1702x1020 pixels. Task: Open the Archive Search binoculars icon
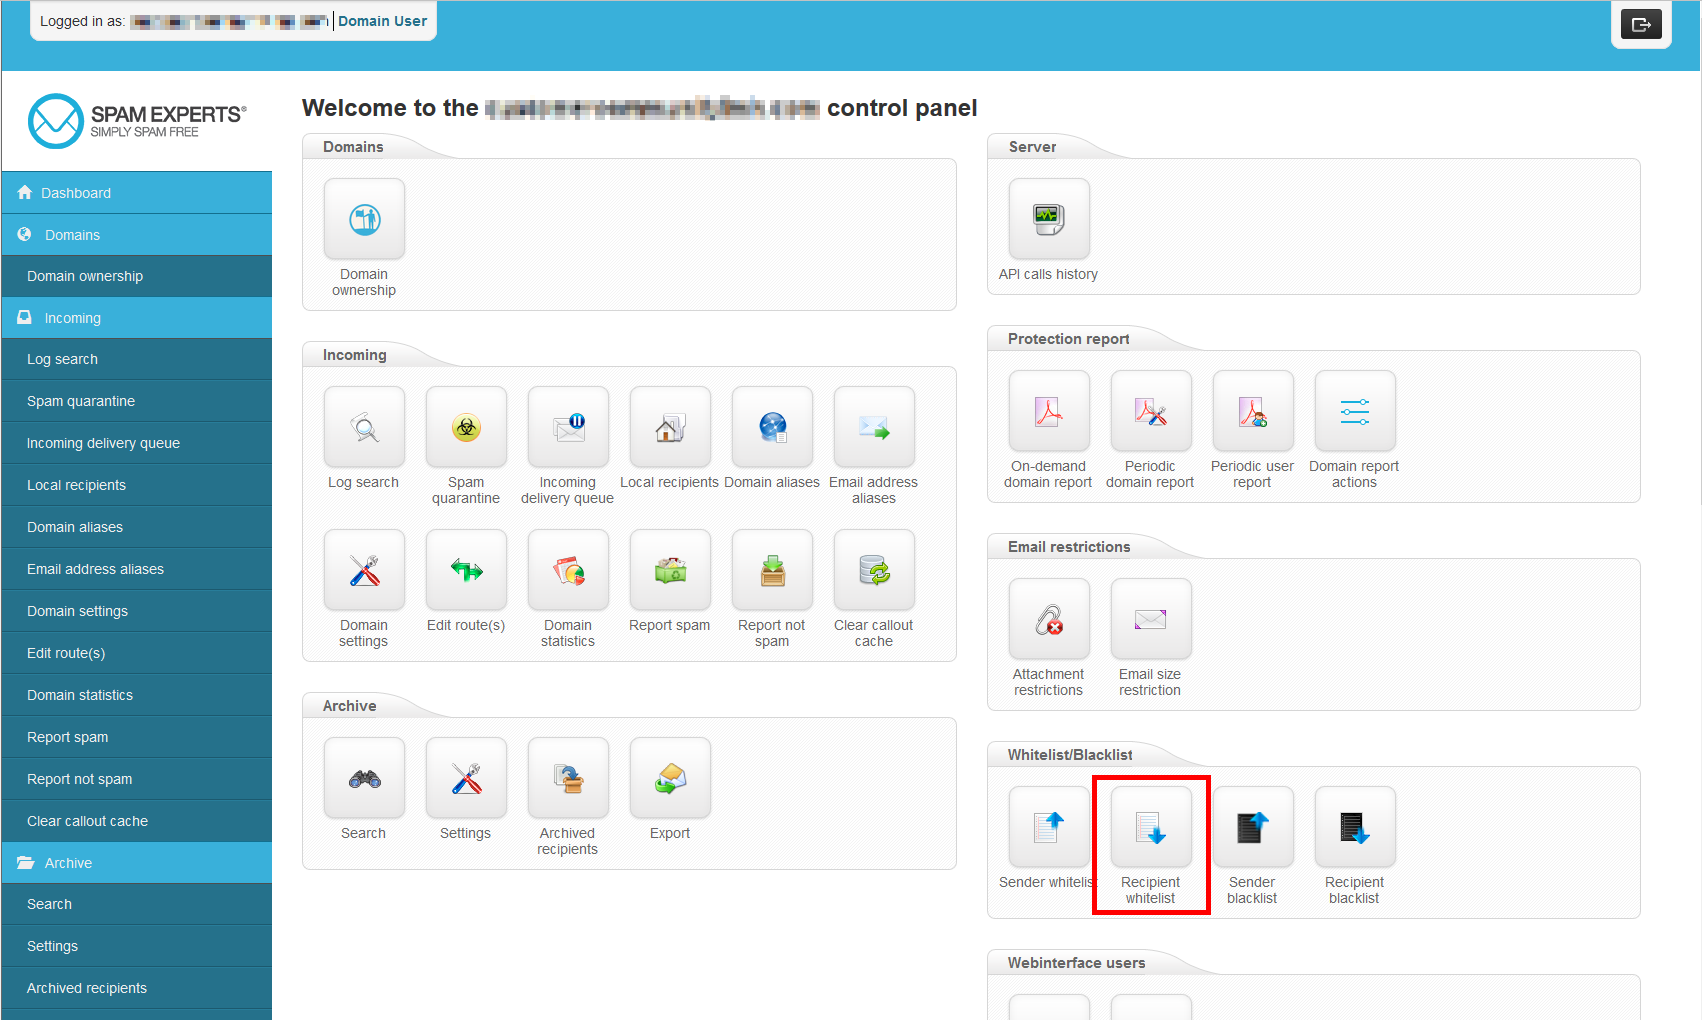coord(364,779)
